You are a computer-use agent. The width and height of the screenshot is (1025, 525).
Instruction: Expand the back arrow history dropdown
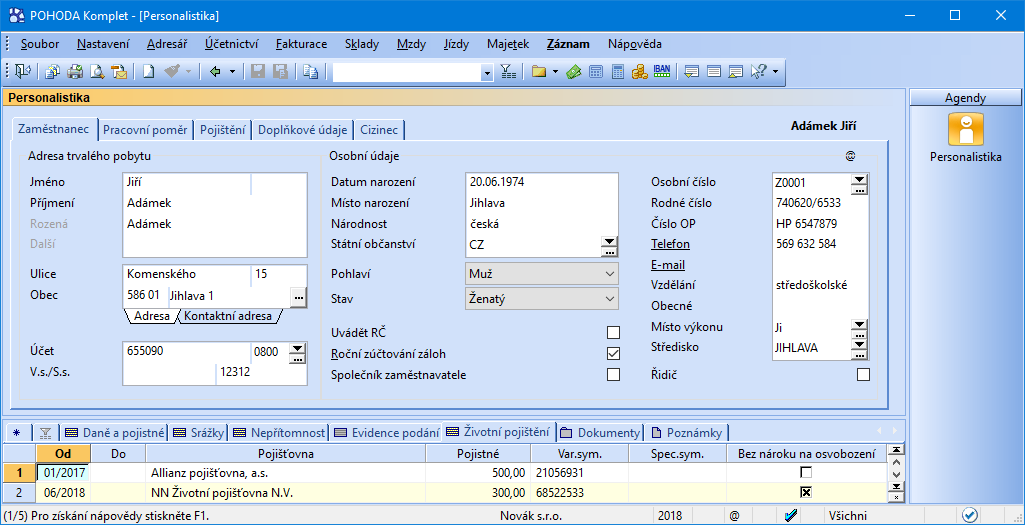(x=232, y=72)
